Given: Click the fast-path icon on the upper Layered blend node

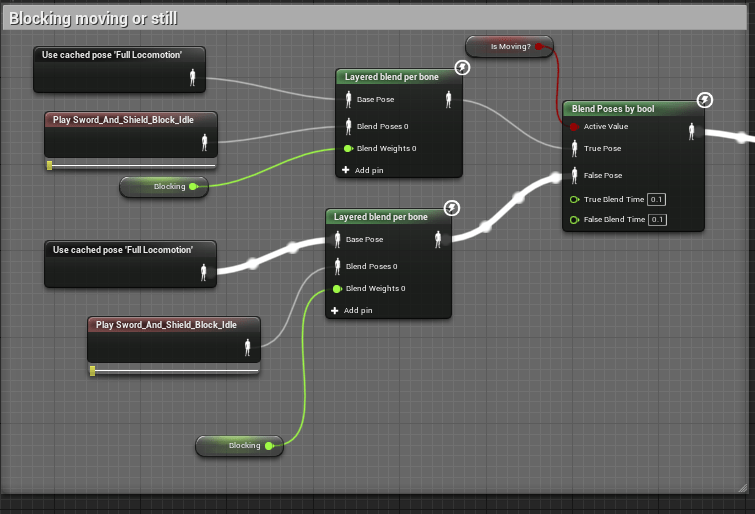Looking at the screenshot, I should (461, 67).
